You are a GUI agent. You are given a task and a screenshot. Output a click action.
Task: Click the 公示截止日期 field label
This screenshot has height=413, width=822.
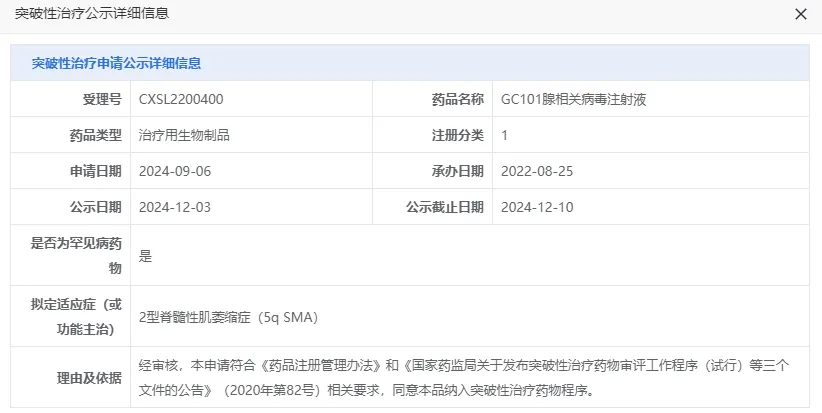click(444, 207)
